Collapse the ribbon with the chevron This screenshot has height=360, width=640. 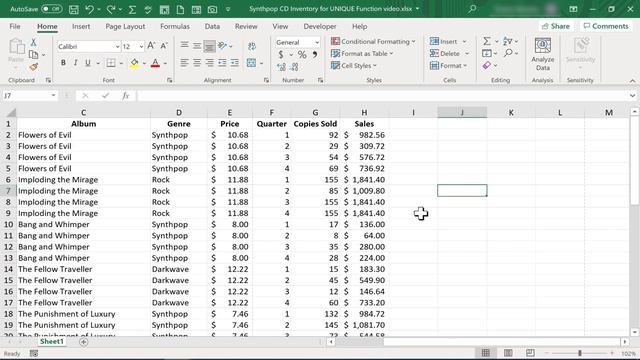tap(632, 81)
